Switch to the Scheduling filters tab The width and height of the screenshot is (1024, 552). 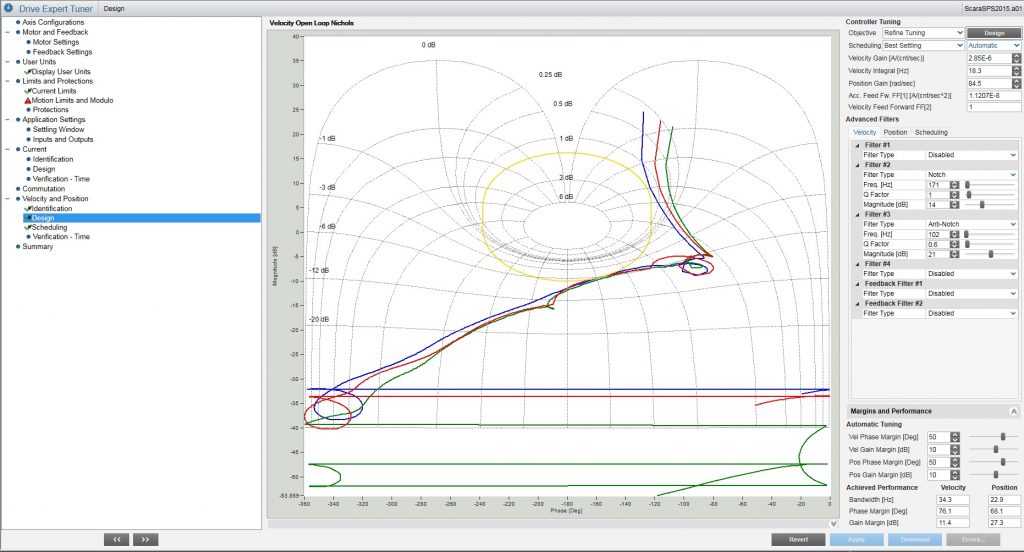[931, 132]
